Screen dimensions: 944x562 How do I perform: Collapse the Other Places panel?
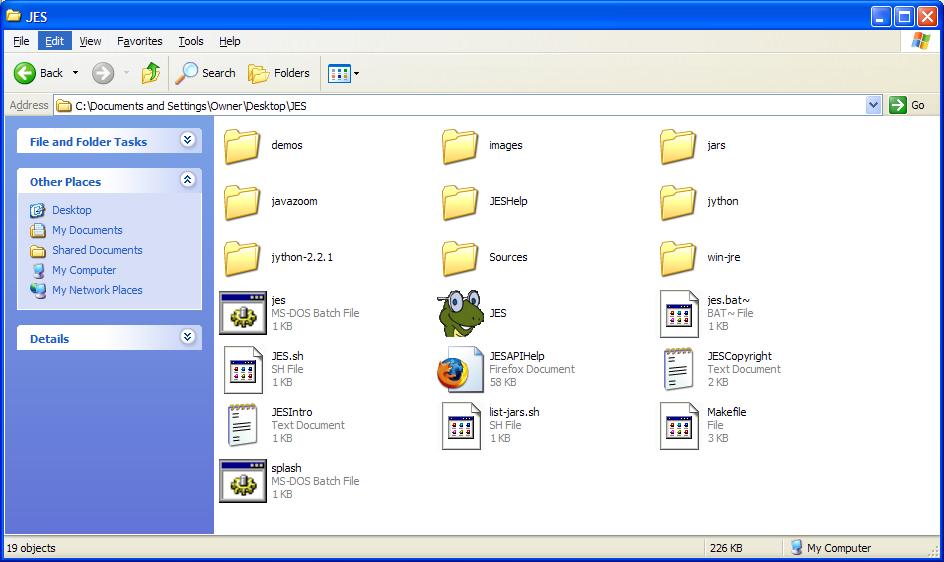tap(187, 181)
